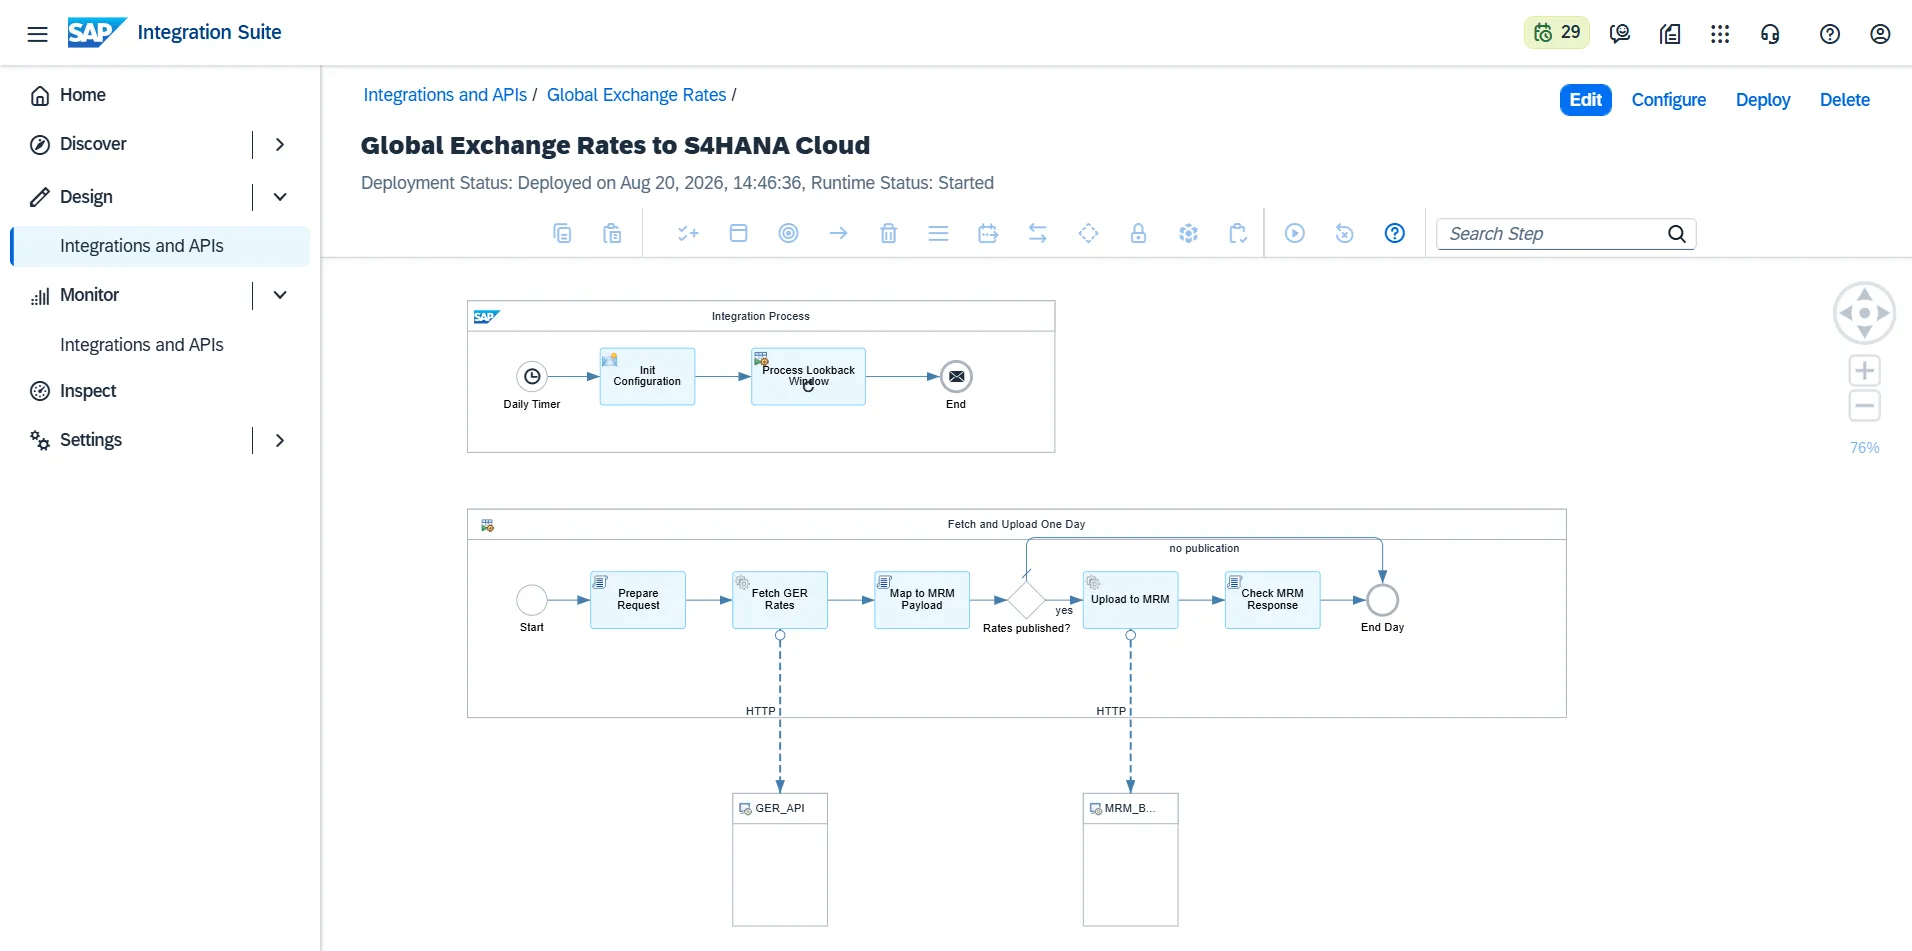Click the copy icon in the editor toolbar
This screenshot has width=1912, height=951.
pos(562,233)
